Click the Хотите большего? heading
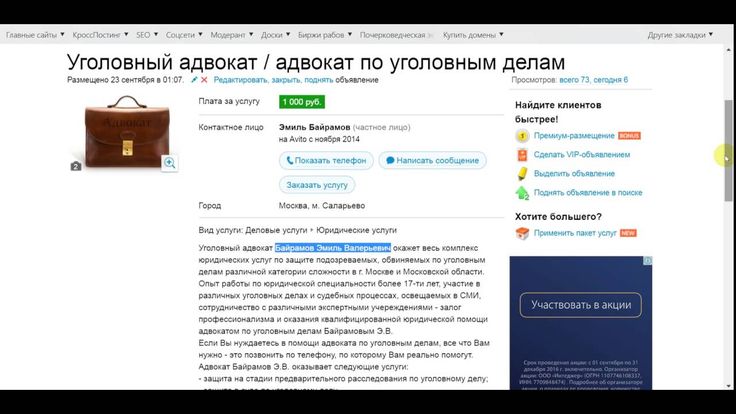 558,216
